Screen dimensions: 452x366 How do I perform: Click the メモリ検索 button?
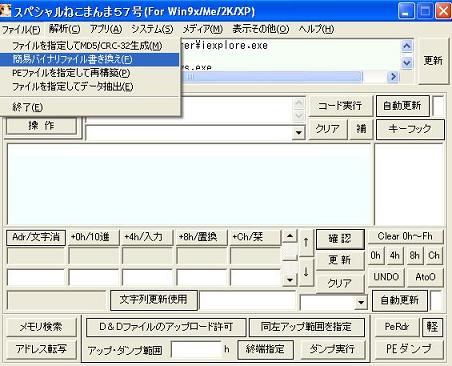(x=41, y=327)
